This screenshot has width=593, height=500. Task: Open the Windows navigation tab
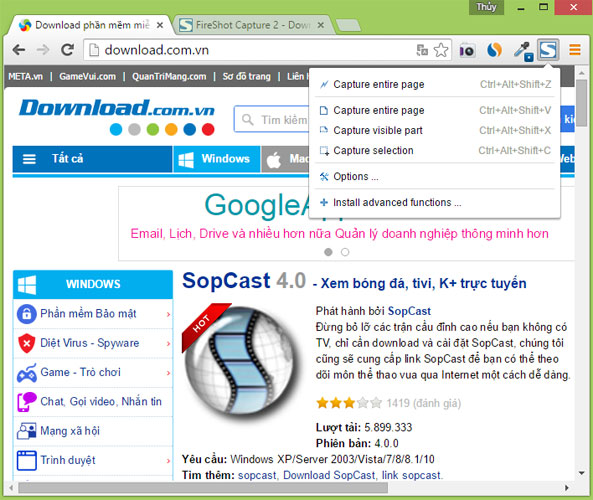click(217, 159)
